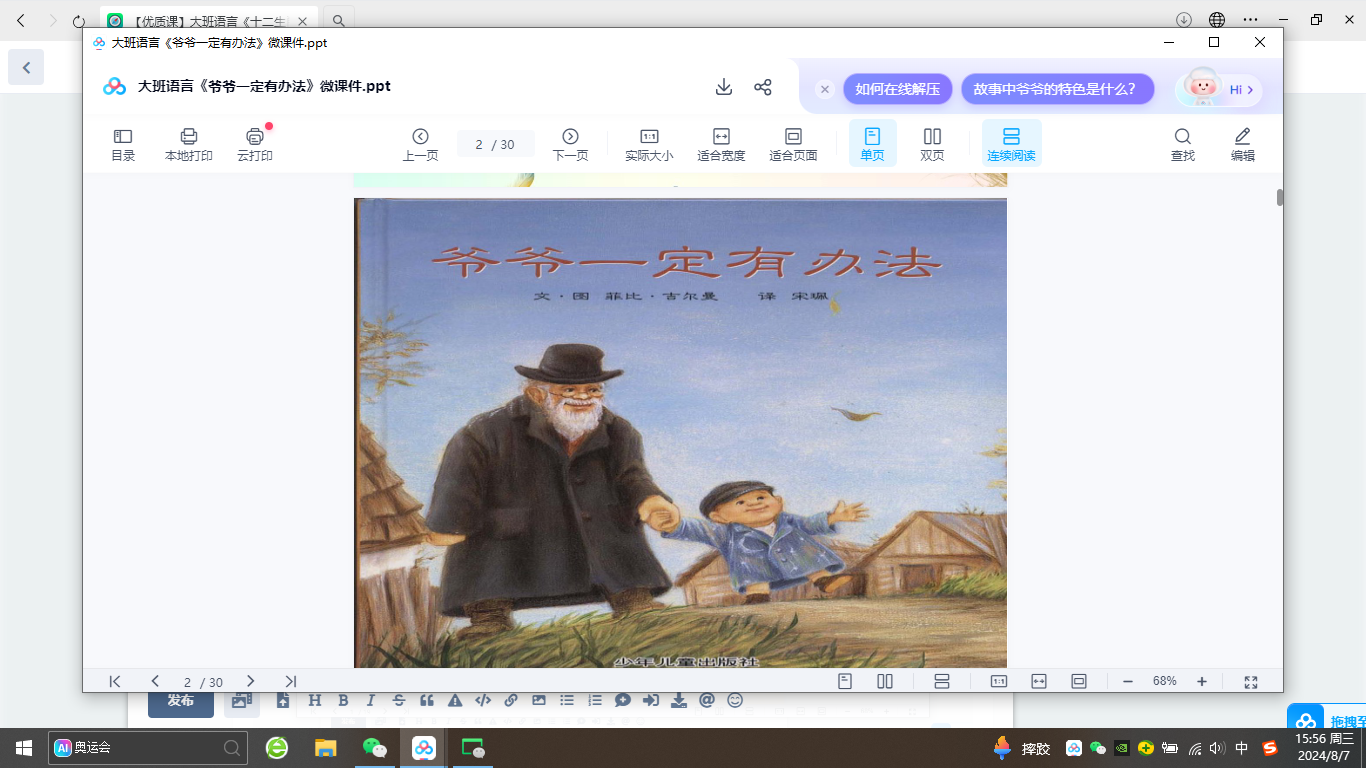Viewport: 1366px width, 768px height.
Task: Click the 发布 publish button in background page
Action: (181, 701)
